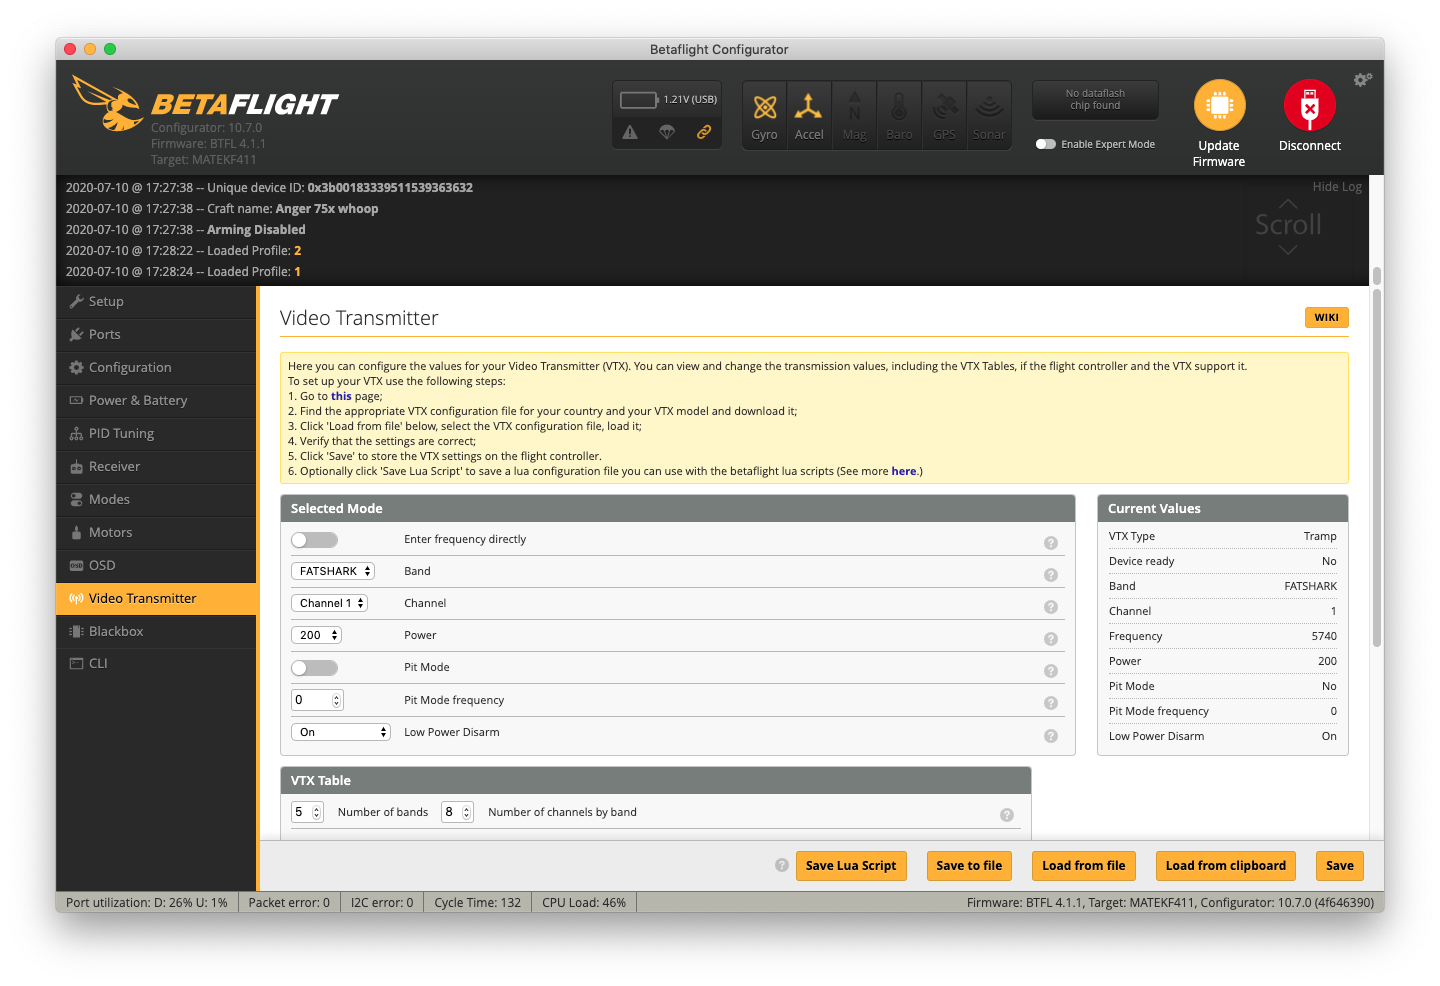Select the Video Transmitter tab
Screen dimensions: 1440x986
(156, 598)
